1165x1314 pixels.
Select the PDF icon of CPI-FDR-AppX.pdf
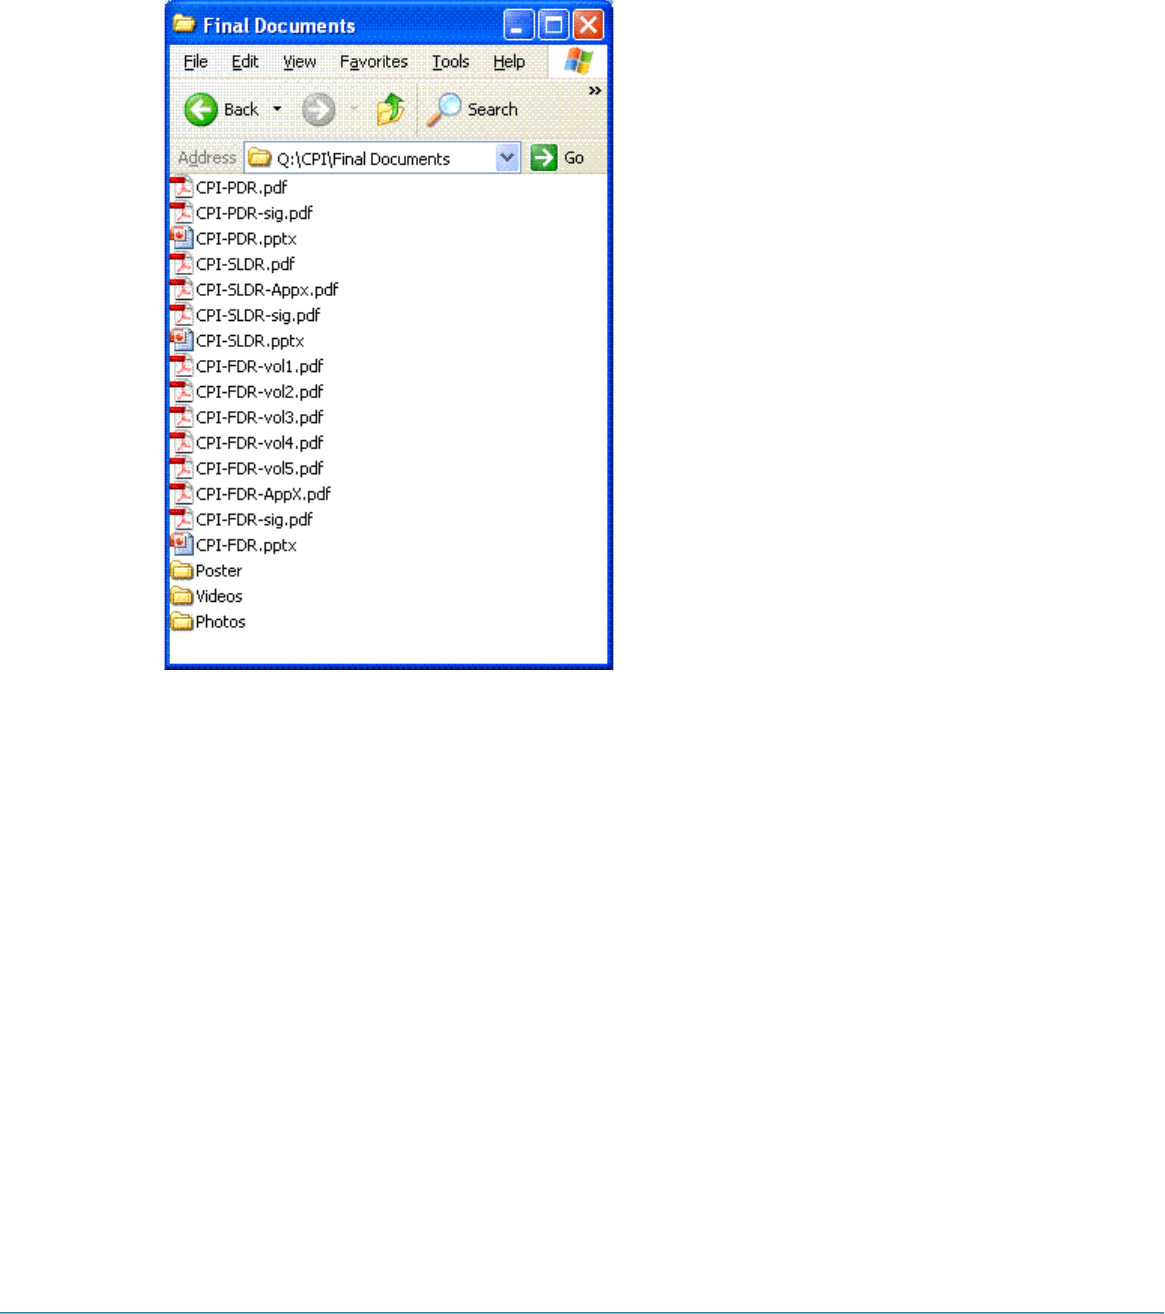click(182, 493)
